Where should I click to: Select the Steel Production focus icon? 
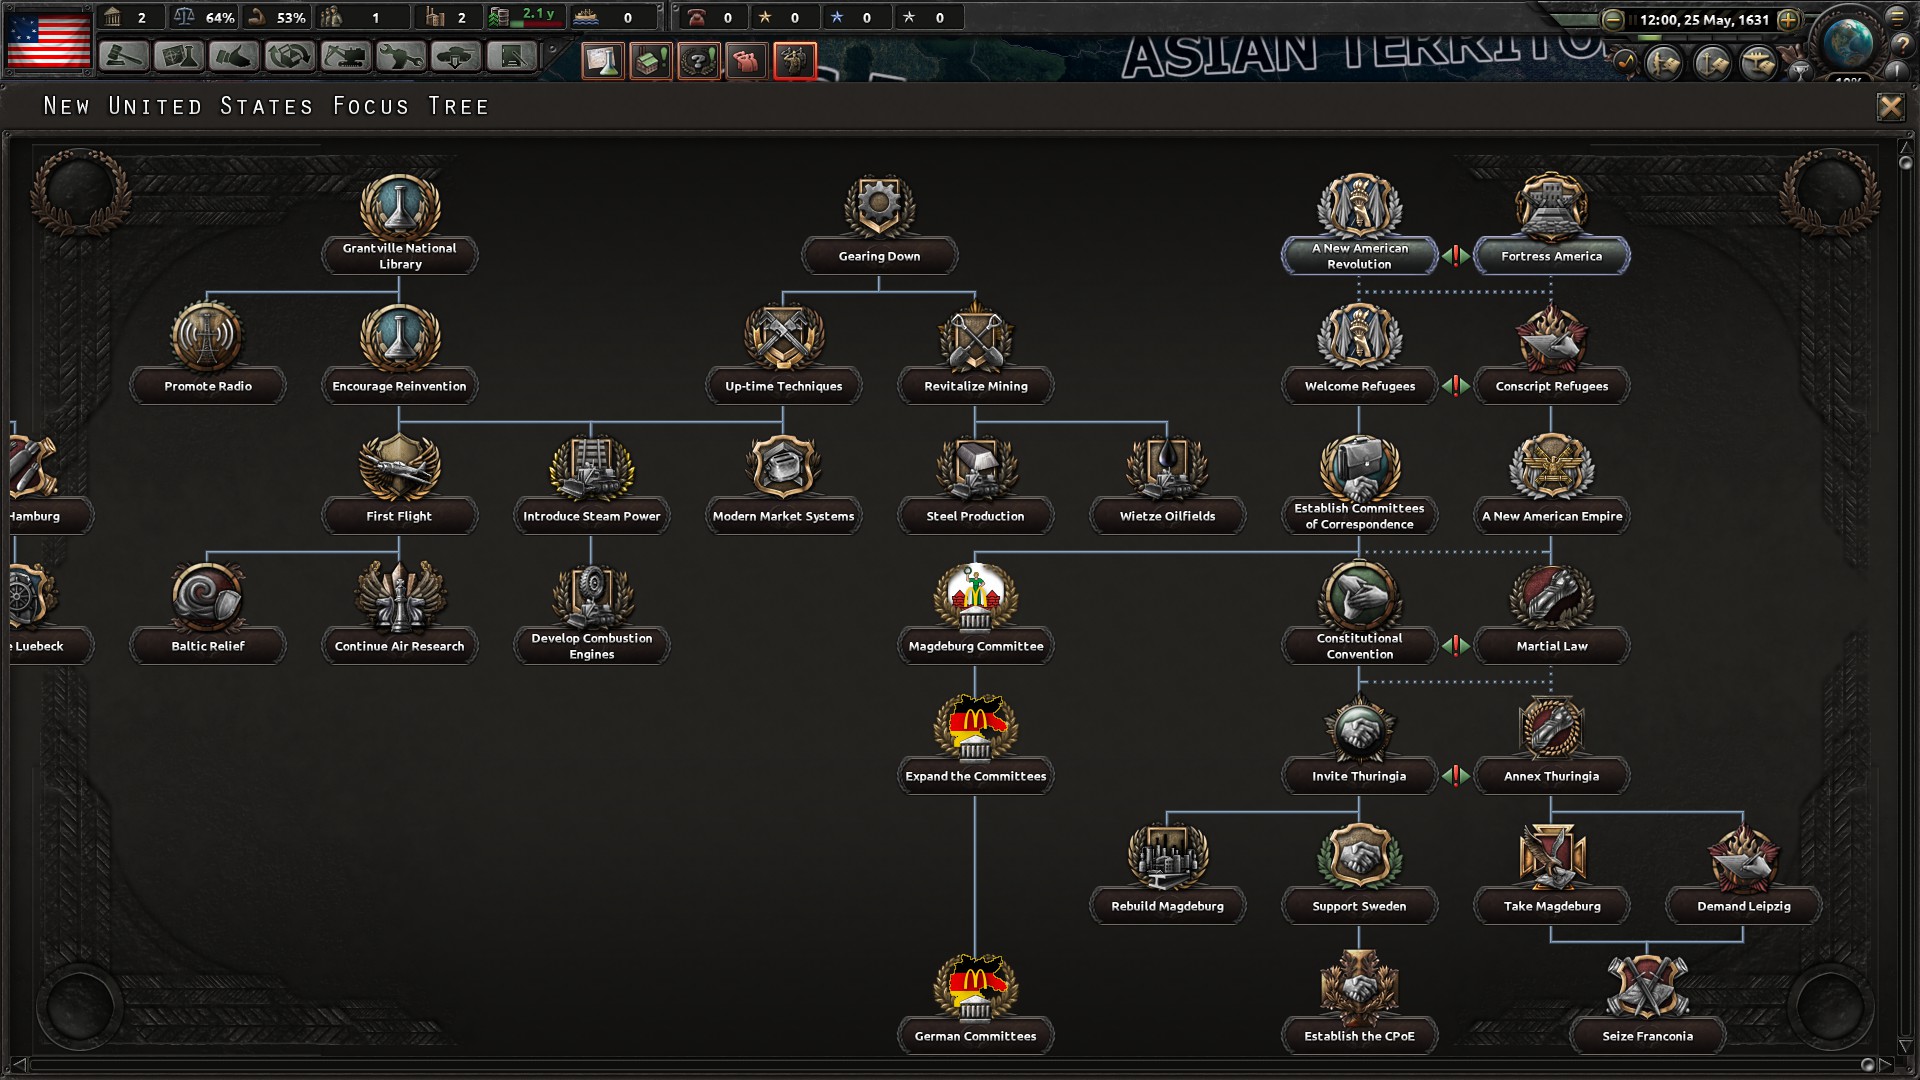pyautogui.click(x=976, y=467)
